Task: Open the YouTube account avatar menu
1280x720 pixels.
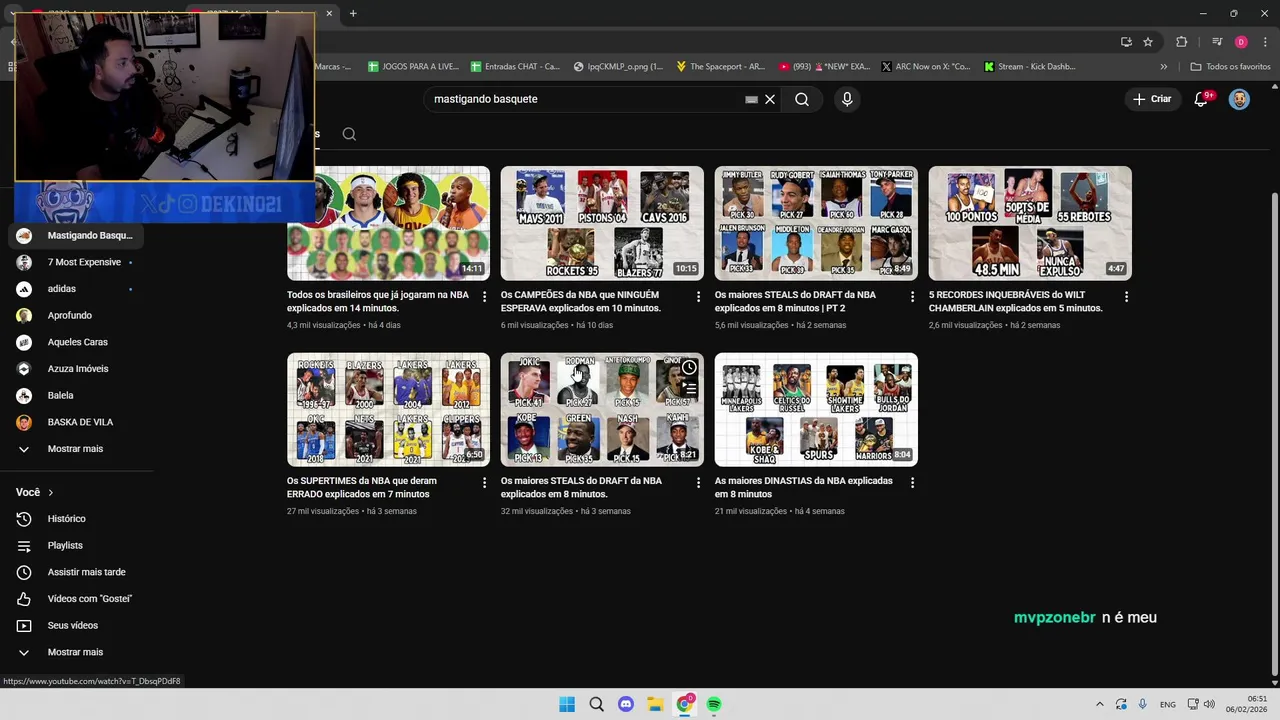Action: (x=1239, y=99)
